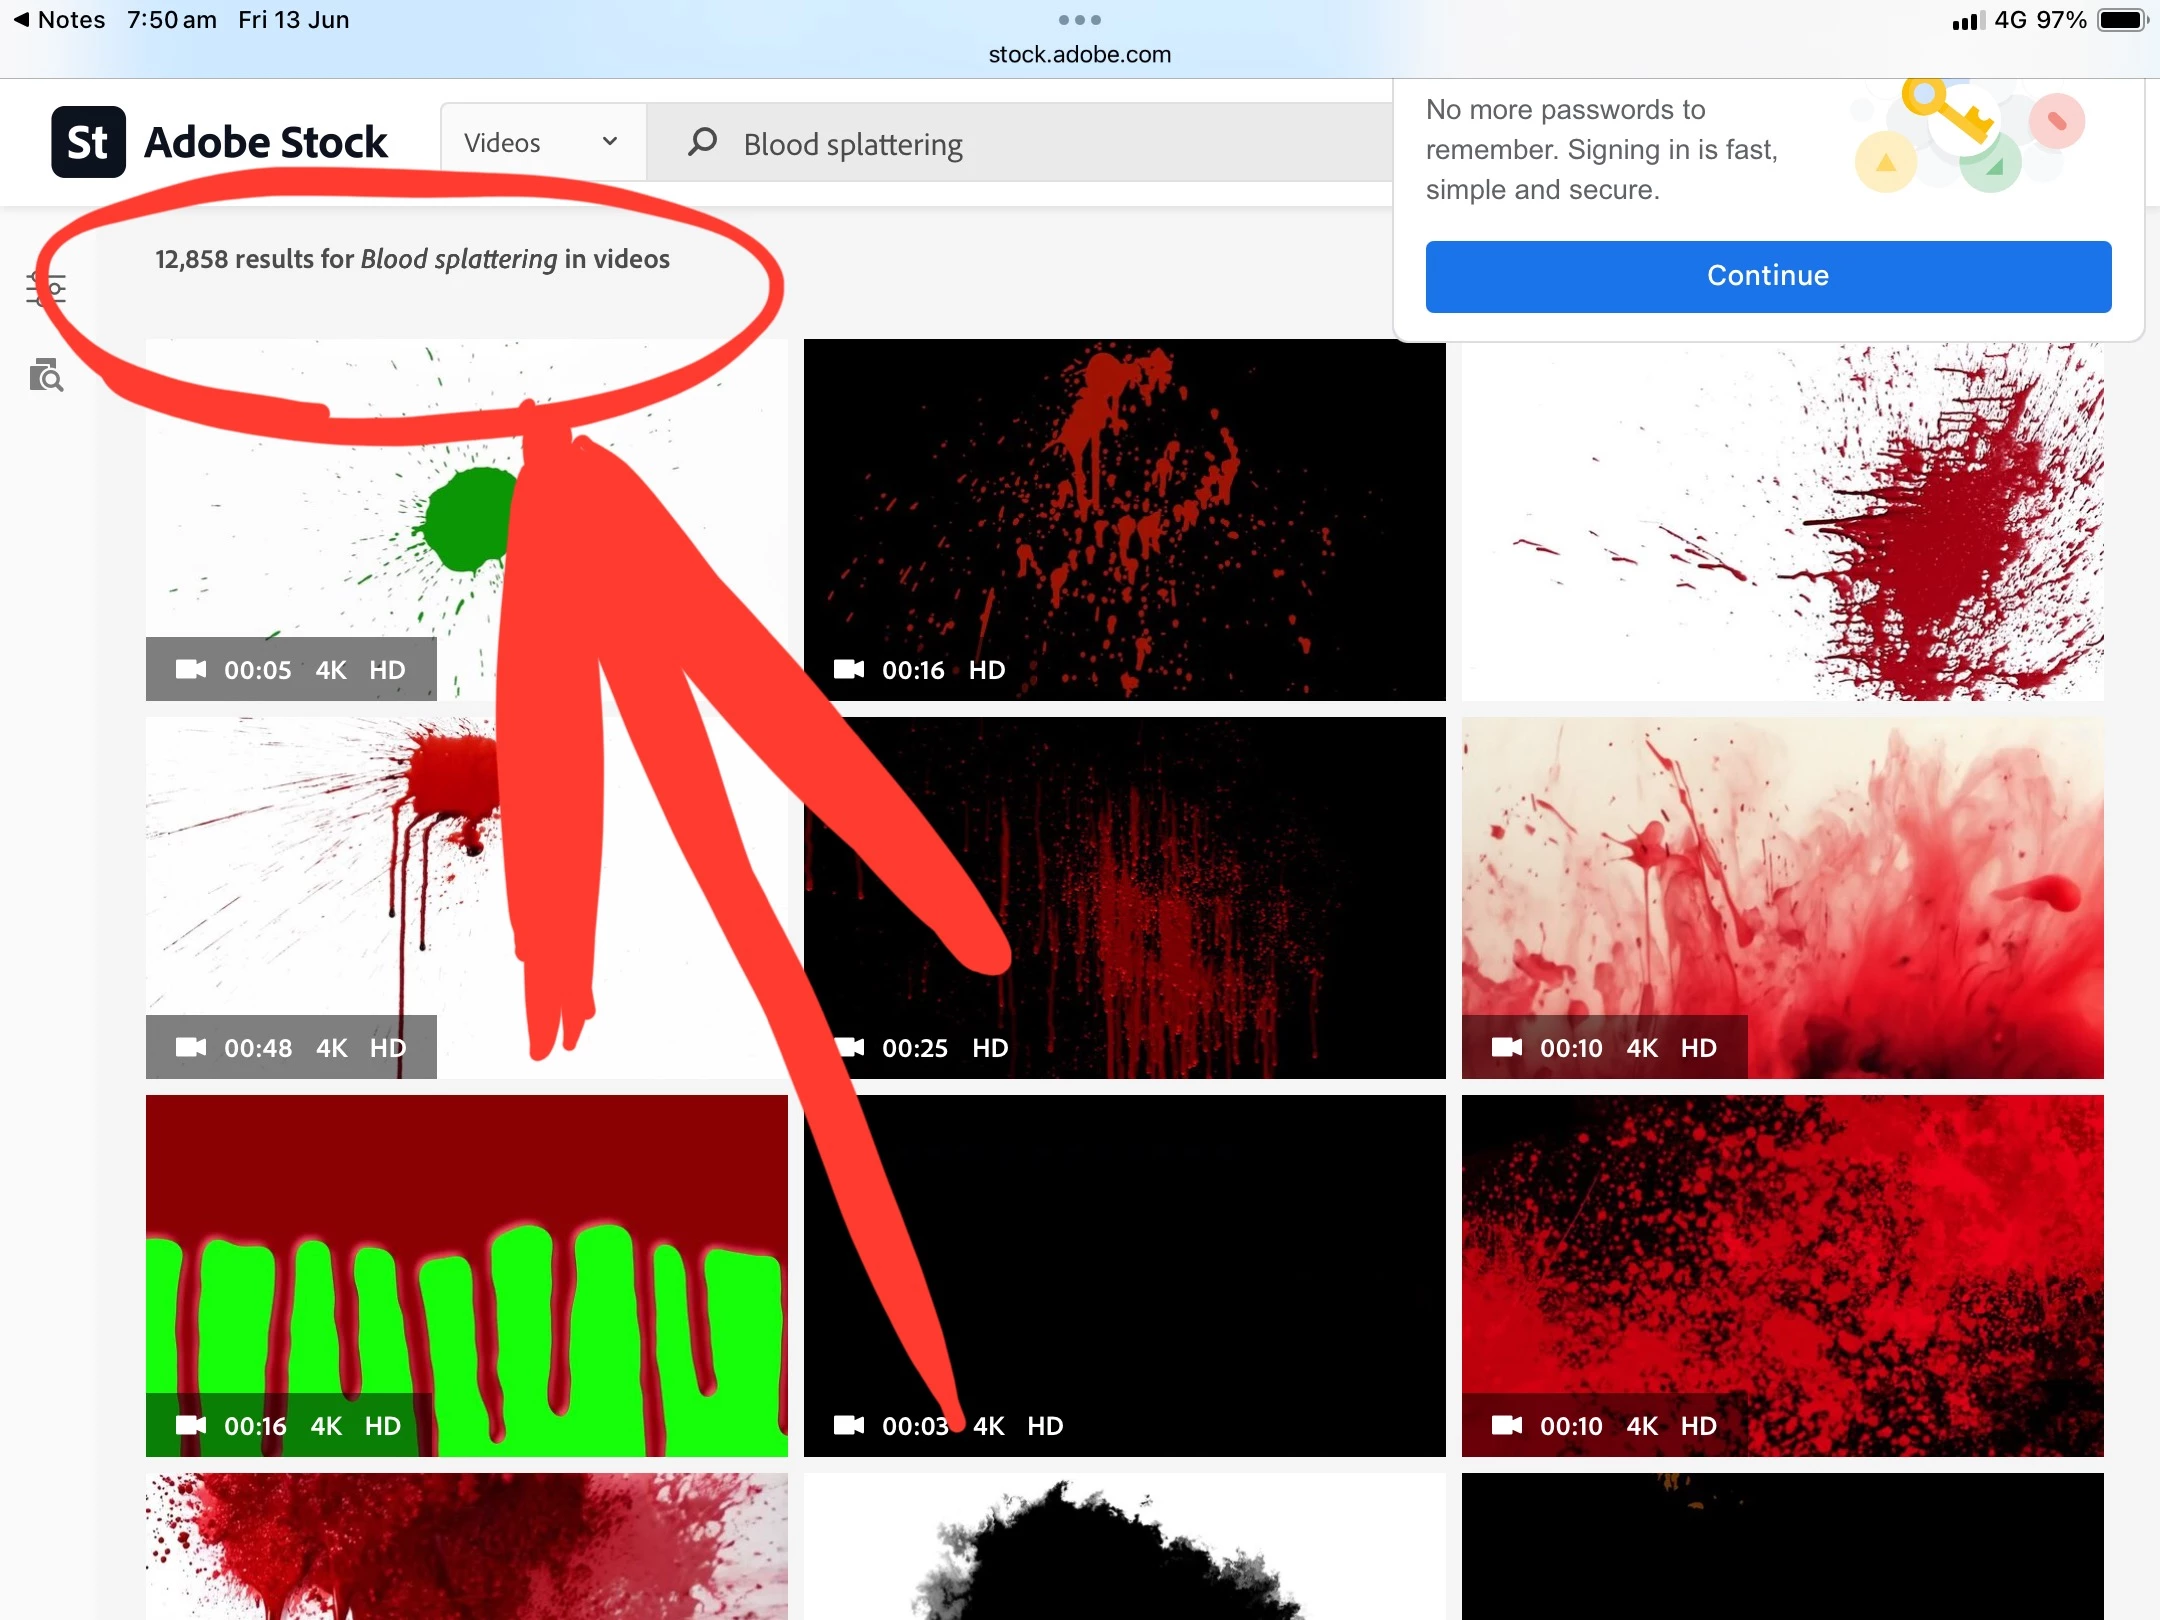This screenshot has width=2160, height=1620.
Task: Open the filters sliders icon in sidebar
Action: pyautogui.click(x=46, y=290)
